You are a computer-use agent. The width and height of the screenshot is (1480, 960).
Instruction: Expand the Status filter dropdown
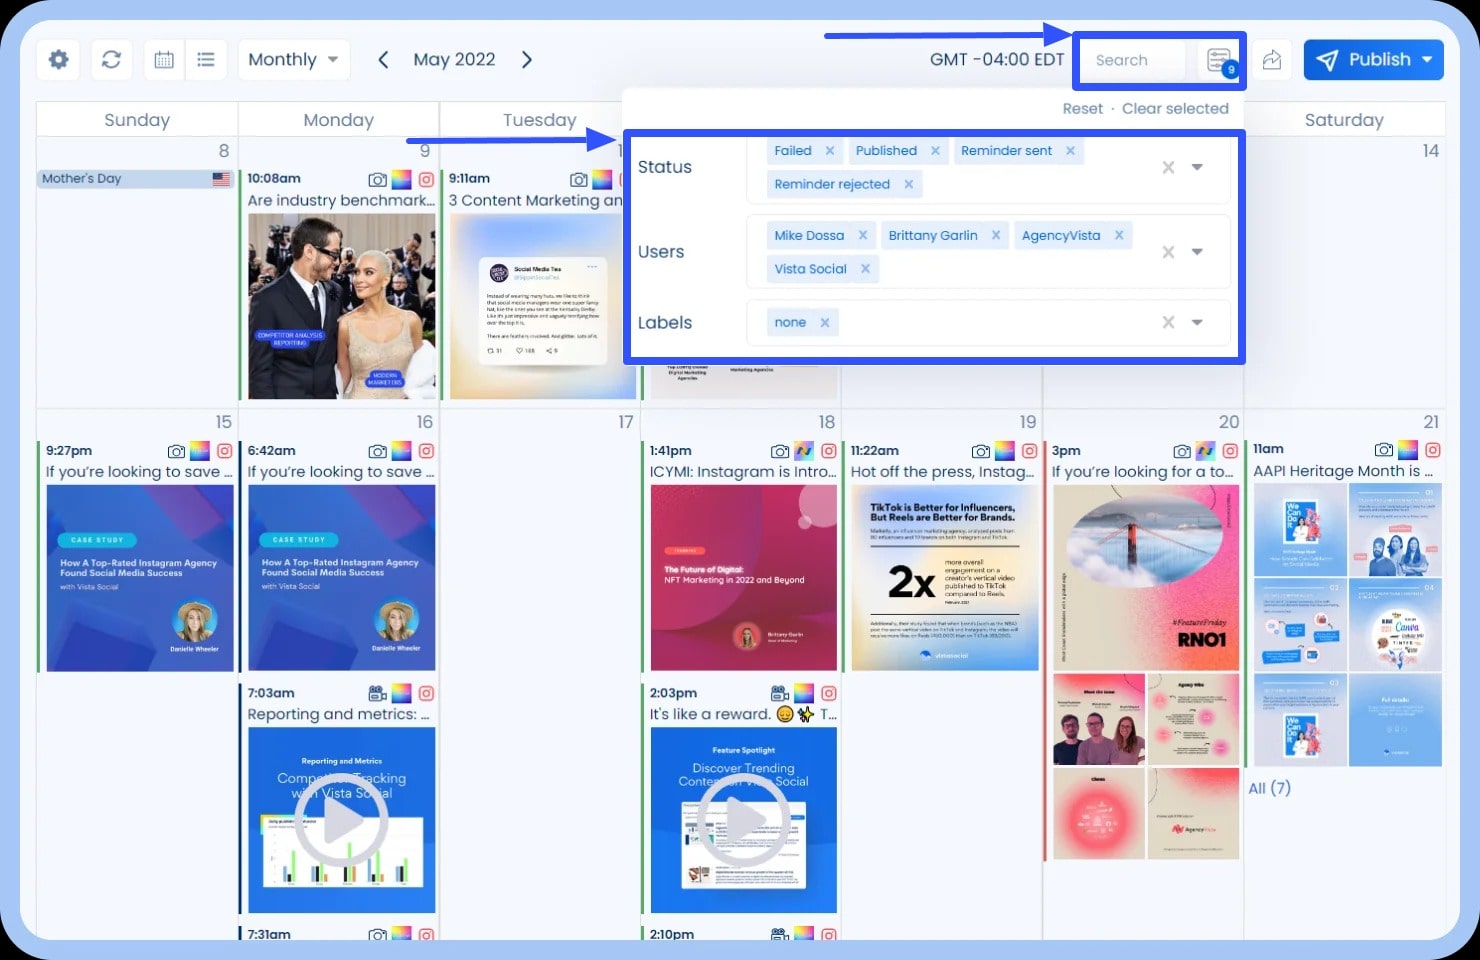tap(1197, 167)
